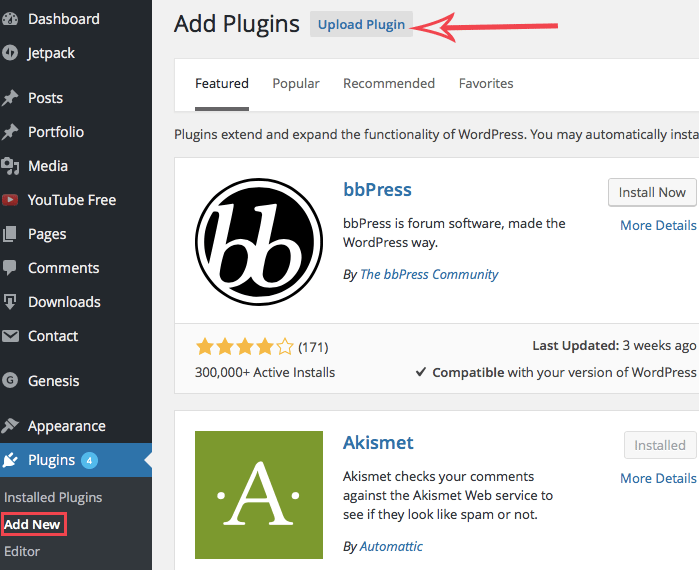Click the Genesis icon in sidebar
This screenshot has width=699, height=570.
10,381
